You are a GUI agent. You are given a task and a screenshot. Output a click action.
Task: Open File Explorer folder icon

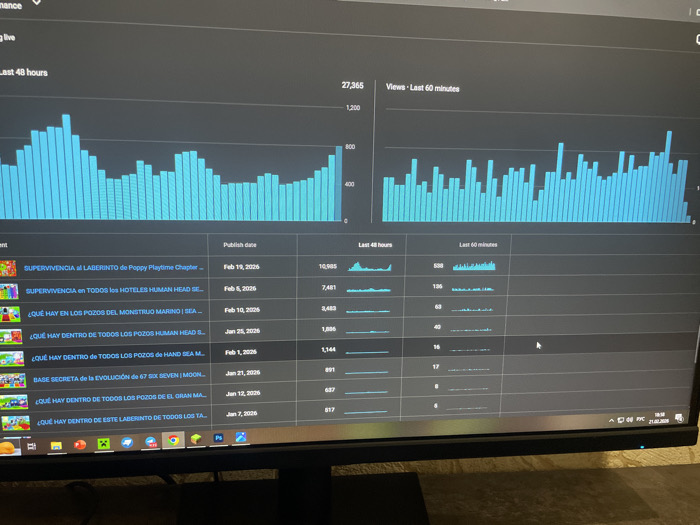point(56,446)
